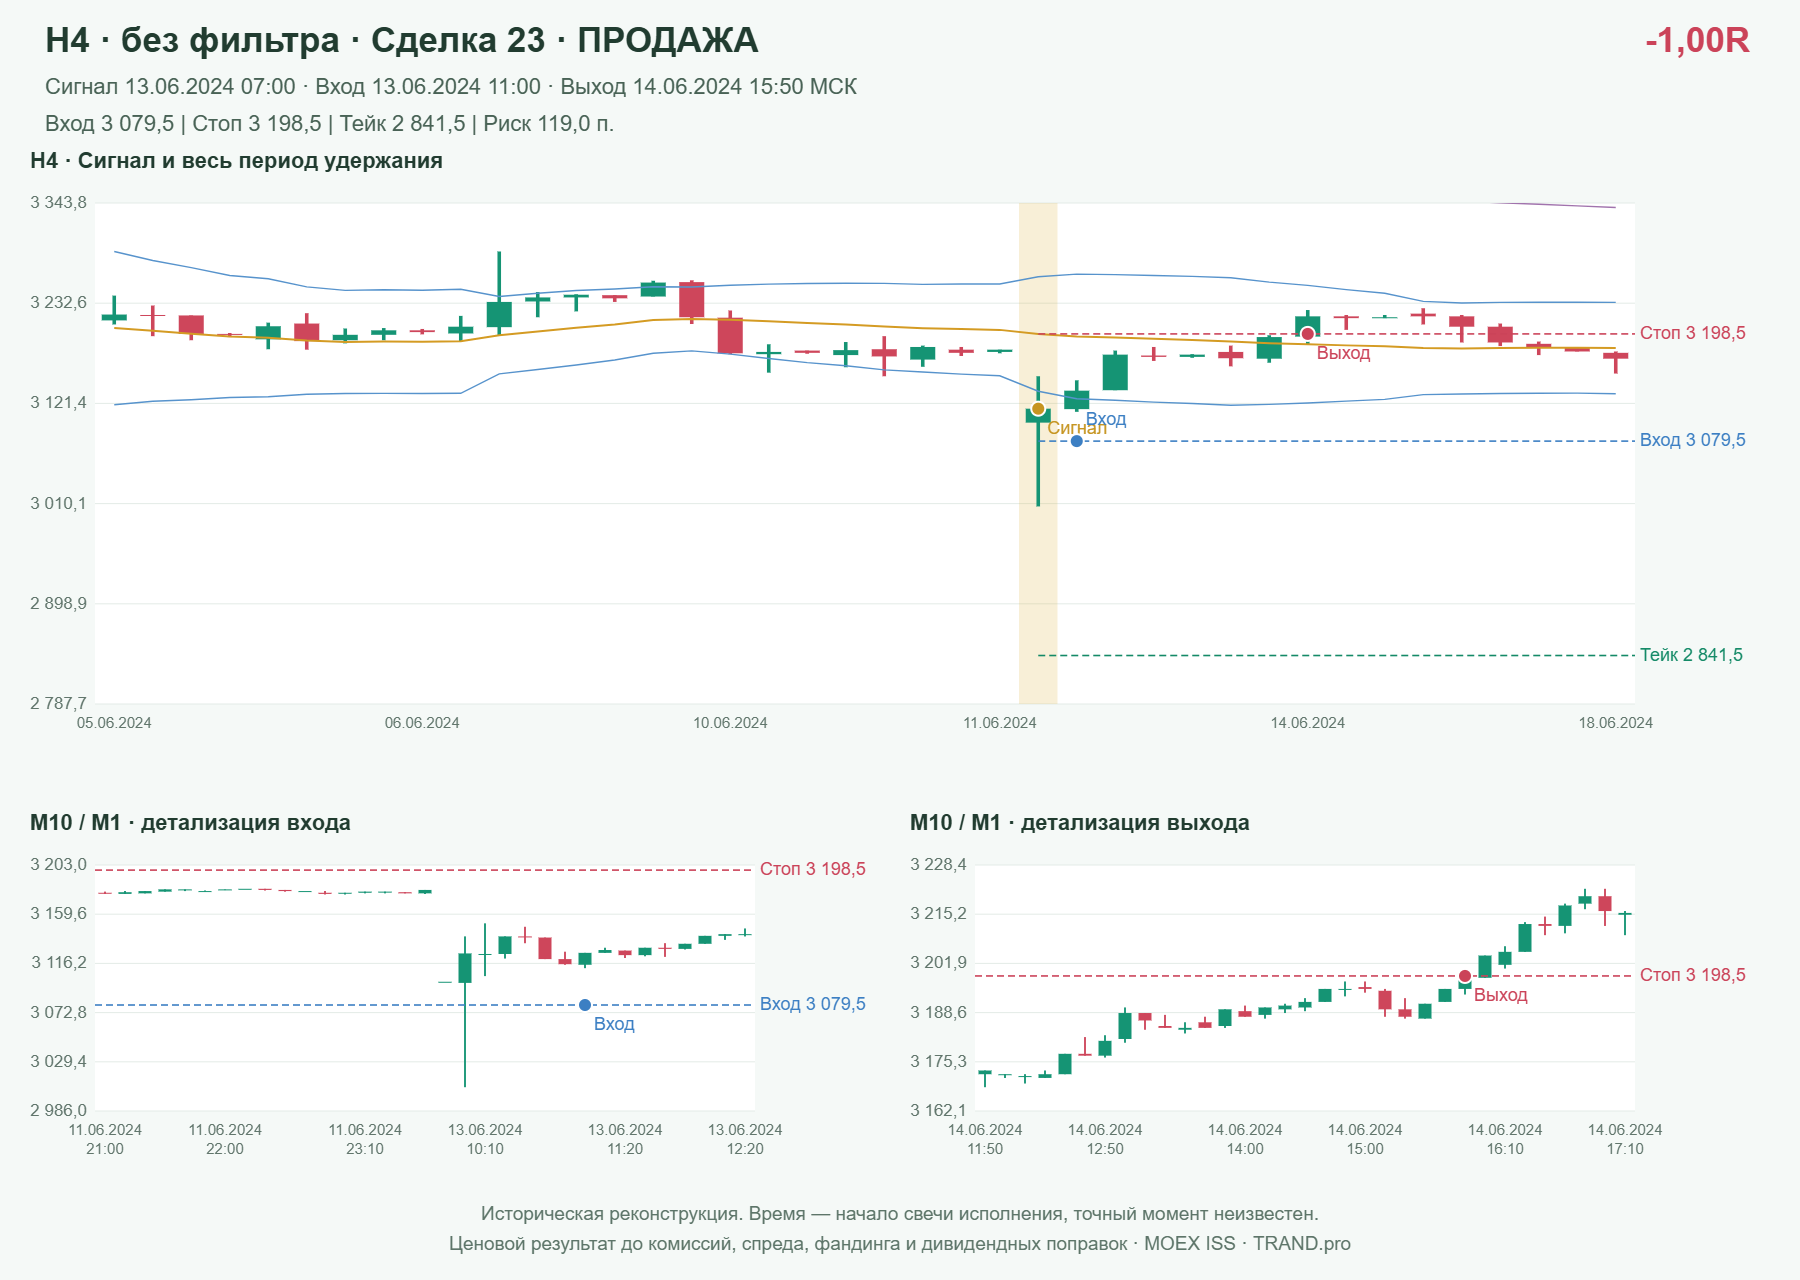Click the 'Тейк 2 841,5' label on H4 chart

[x=1691, y=655]
